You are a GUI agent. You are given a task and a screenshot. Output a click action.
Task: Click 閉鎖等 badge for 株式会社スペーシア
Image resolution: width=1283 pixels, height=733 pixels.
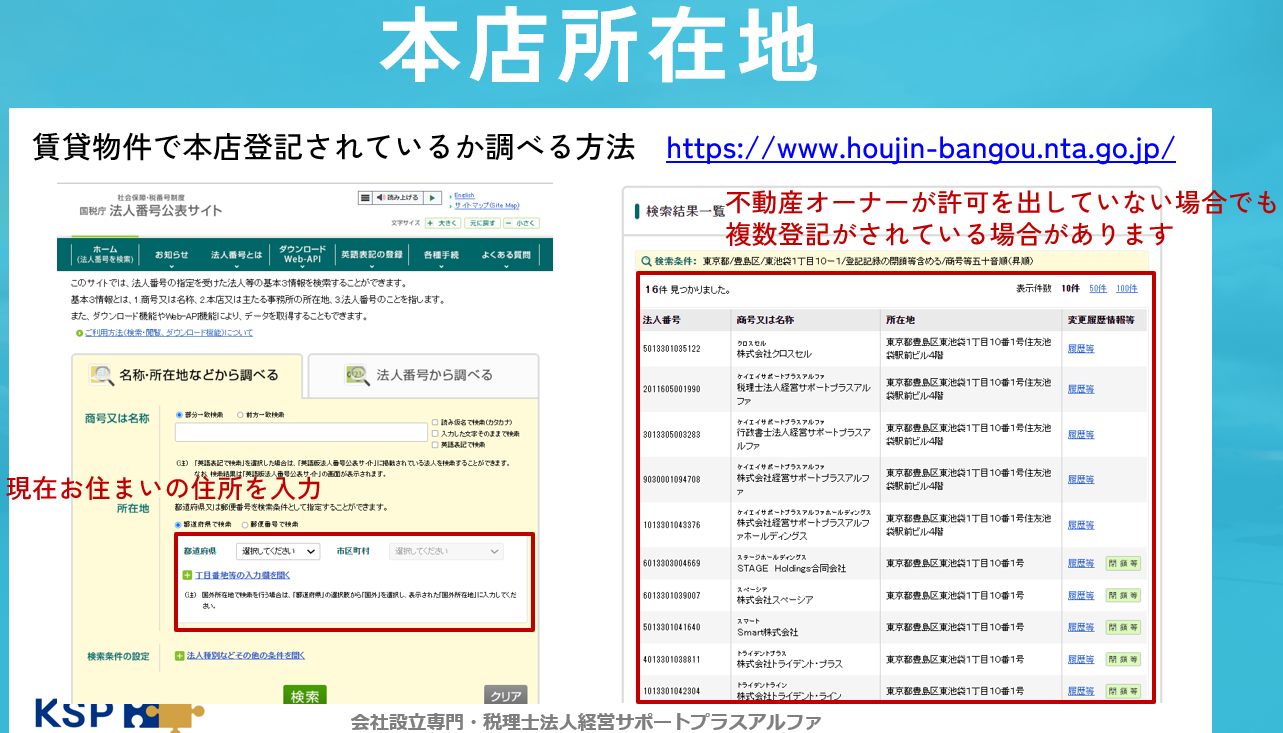tap(1123, 596)
